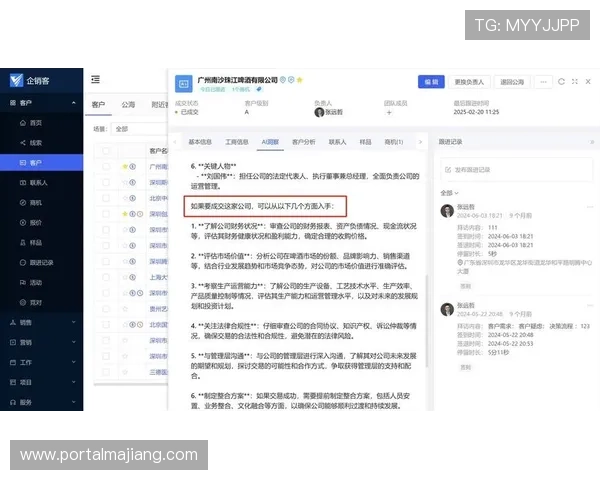Tick the checkbox for the 三德医 row
Screen dimensions: 600x480
click(x=106, y=372)
